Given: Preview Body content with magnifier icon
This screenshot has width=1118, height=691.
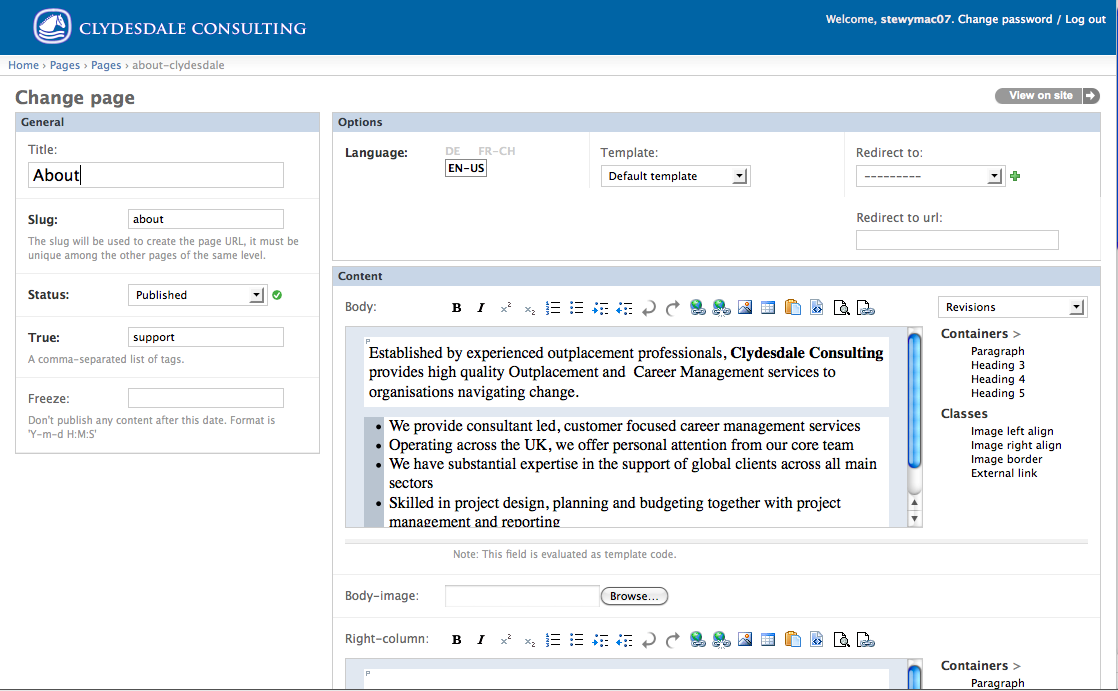Looking at the screenshot, I should 841,308.
